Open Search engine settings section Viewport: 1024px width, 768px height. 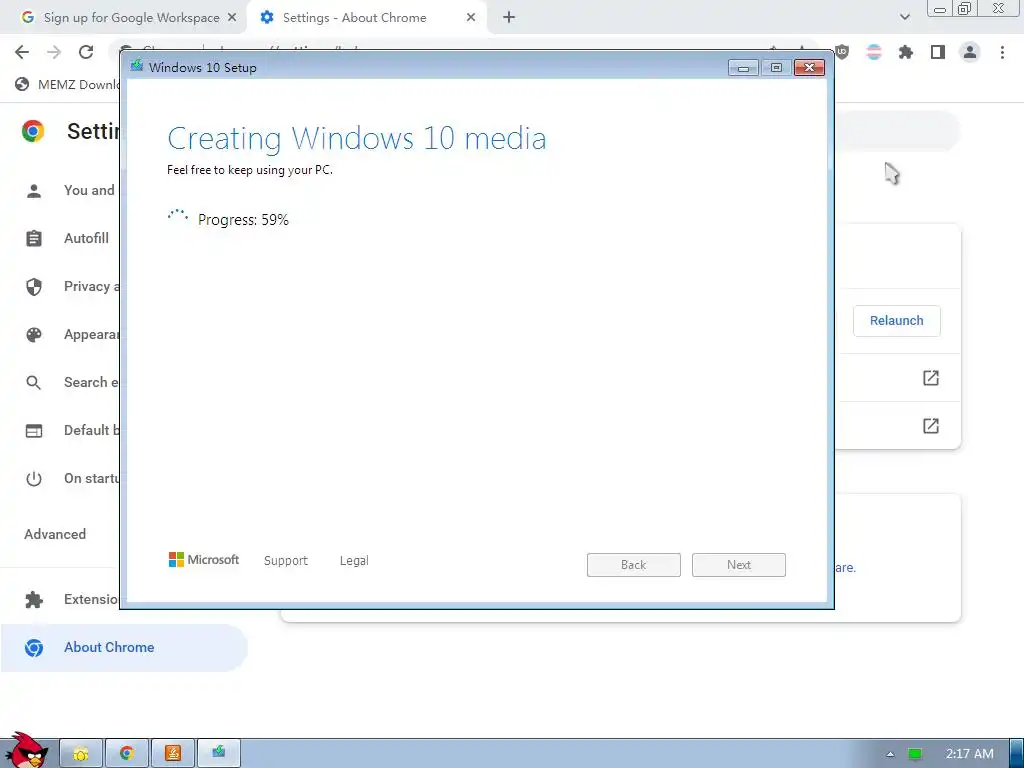72,382
